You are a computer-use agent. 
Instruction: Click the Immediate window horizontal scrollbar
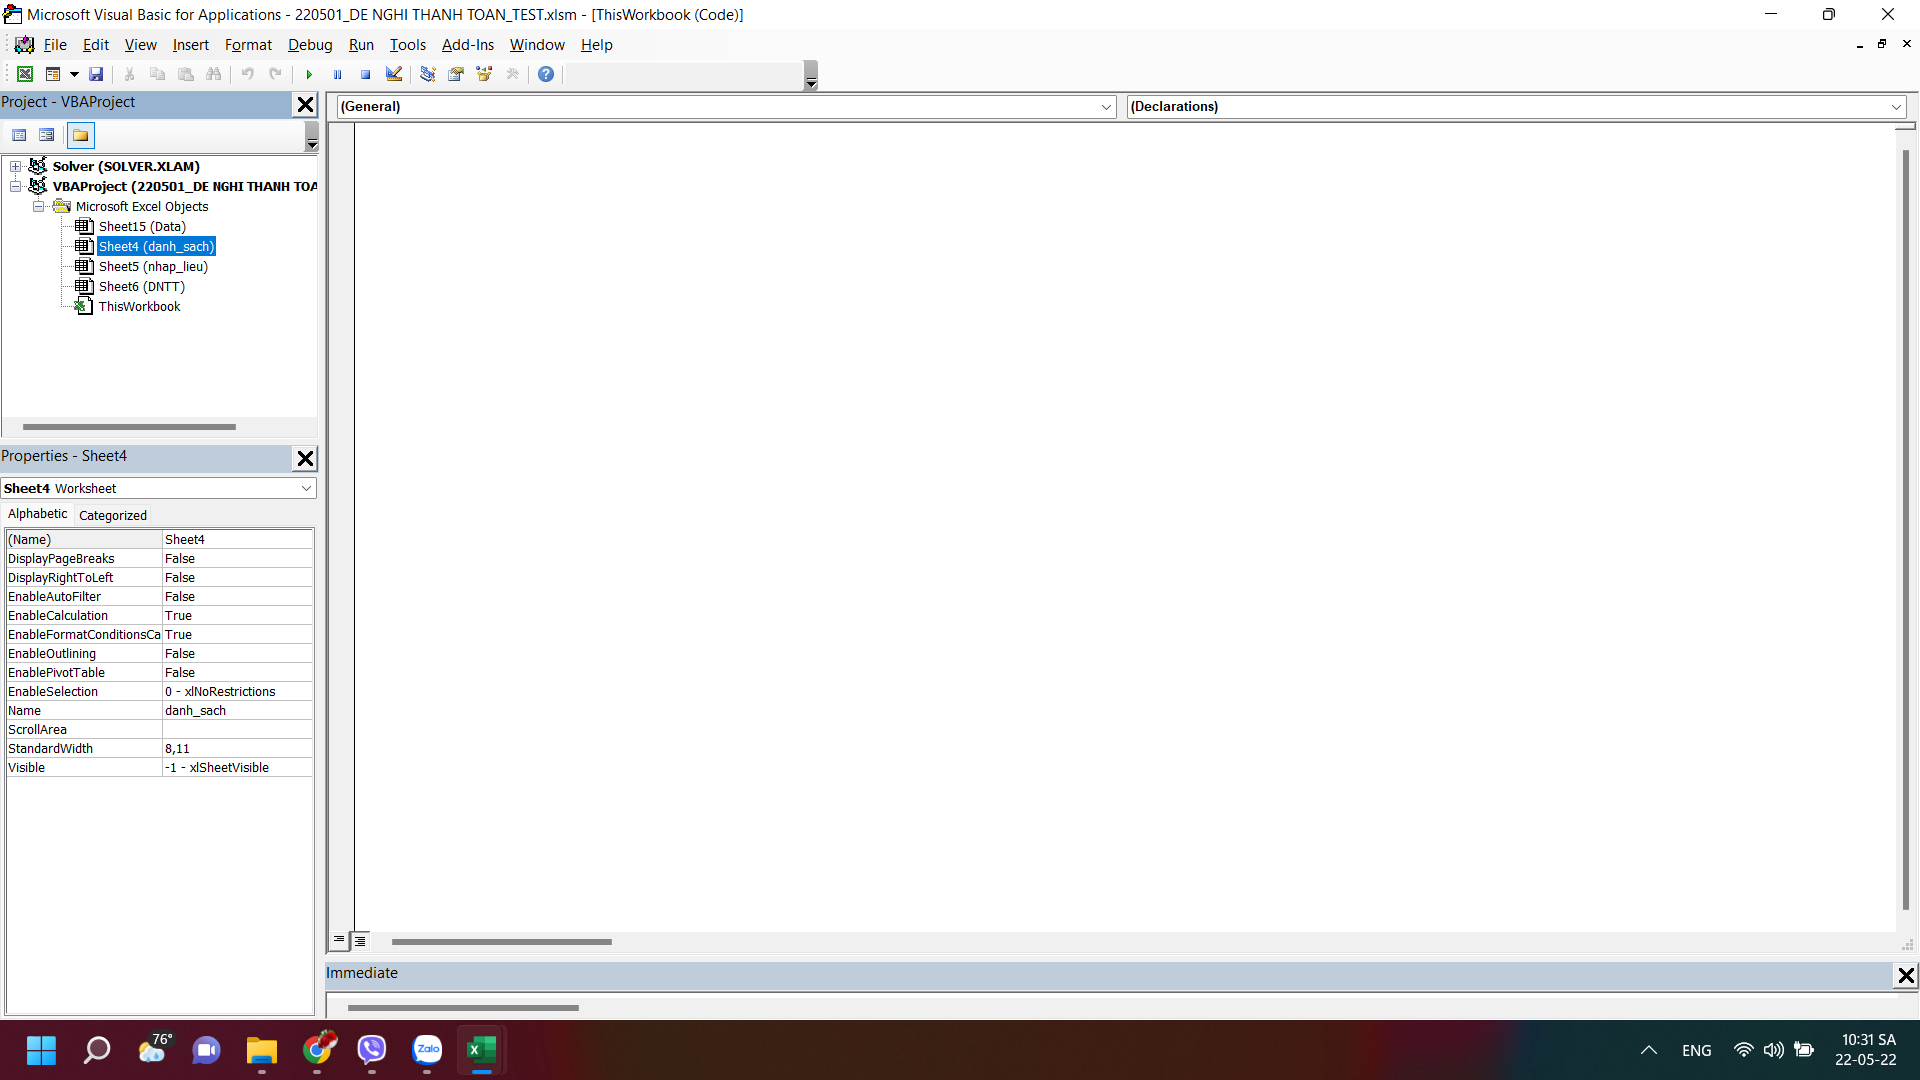[463, 1008]
